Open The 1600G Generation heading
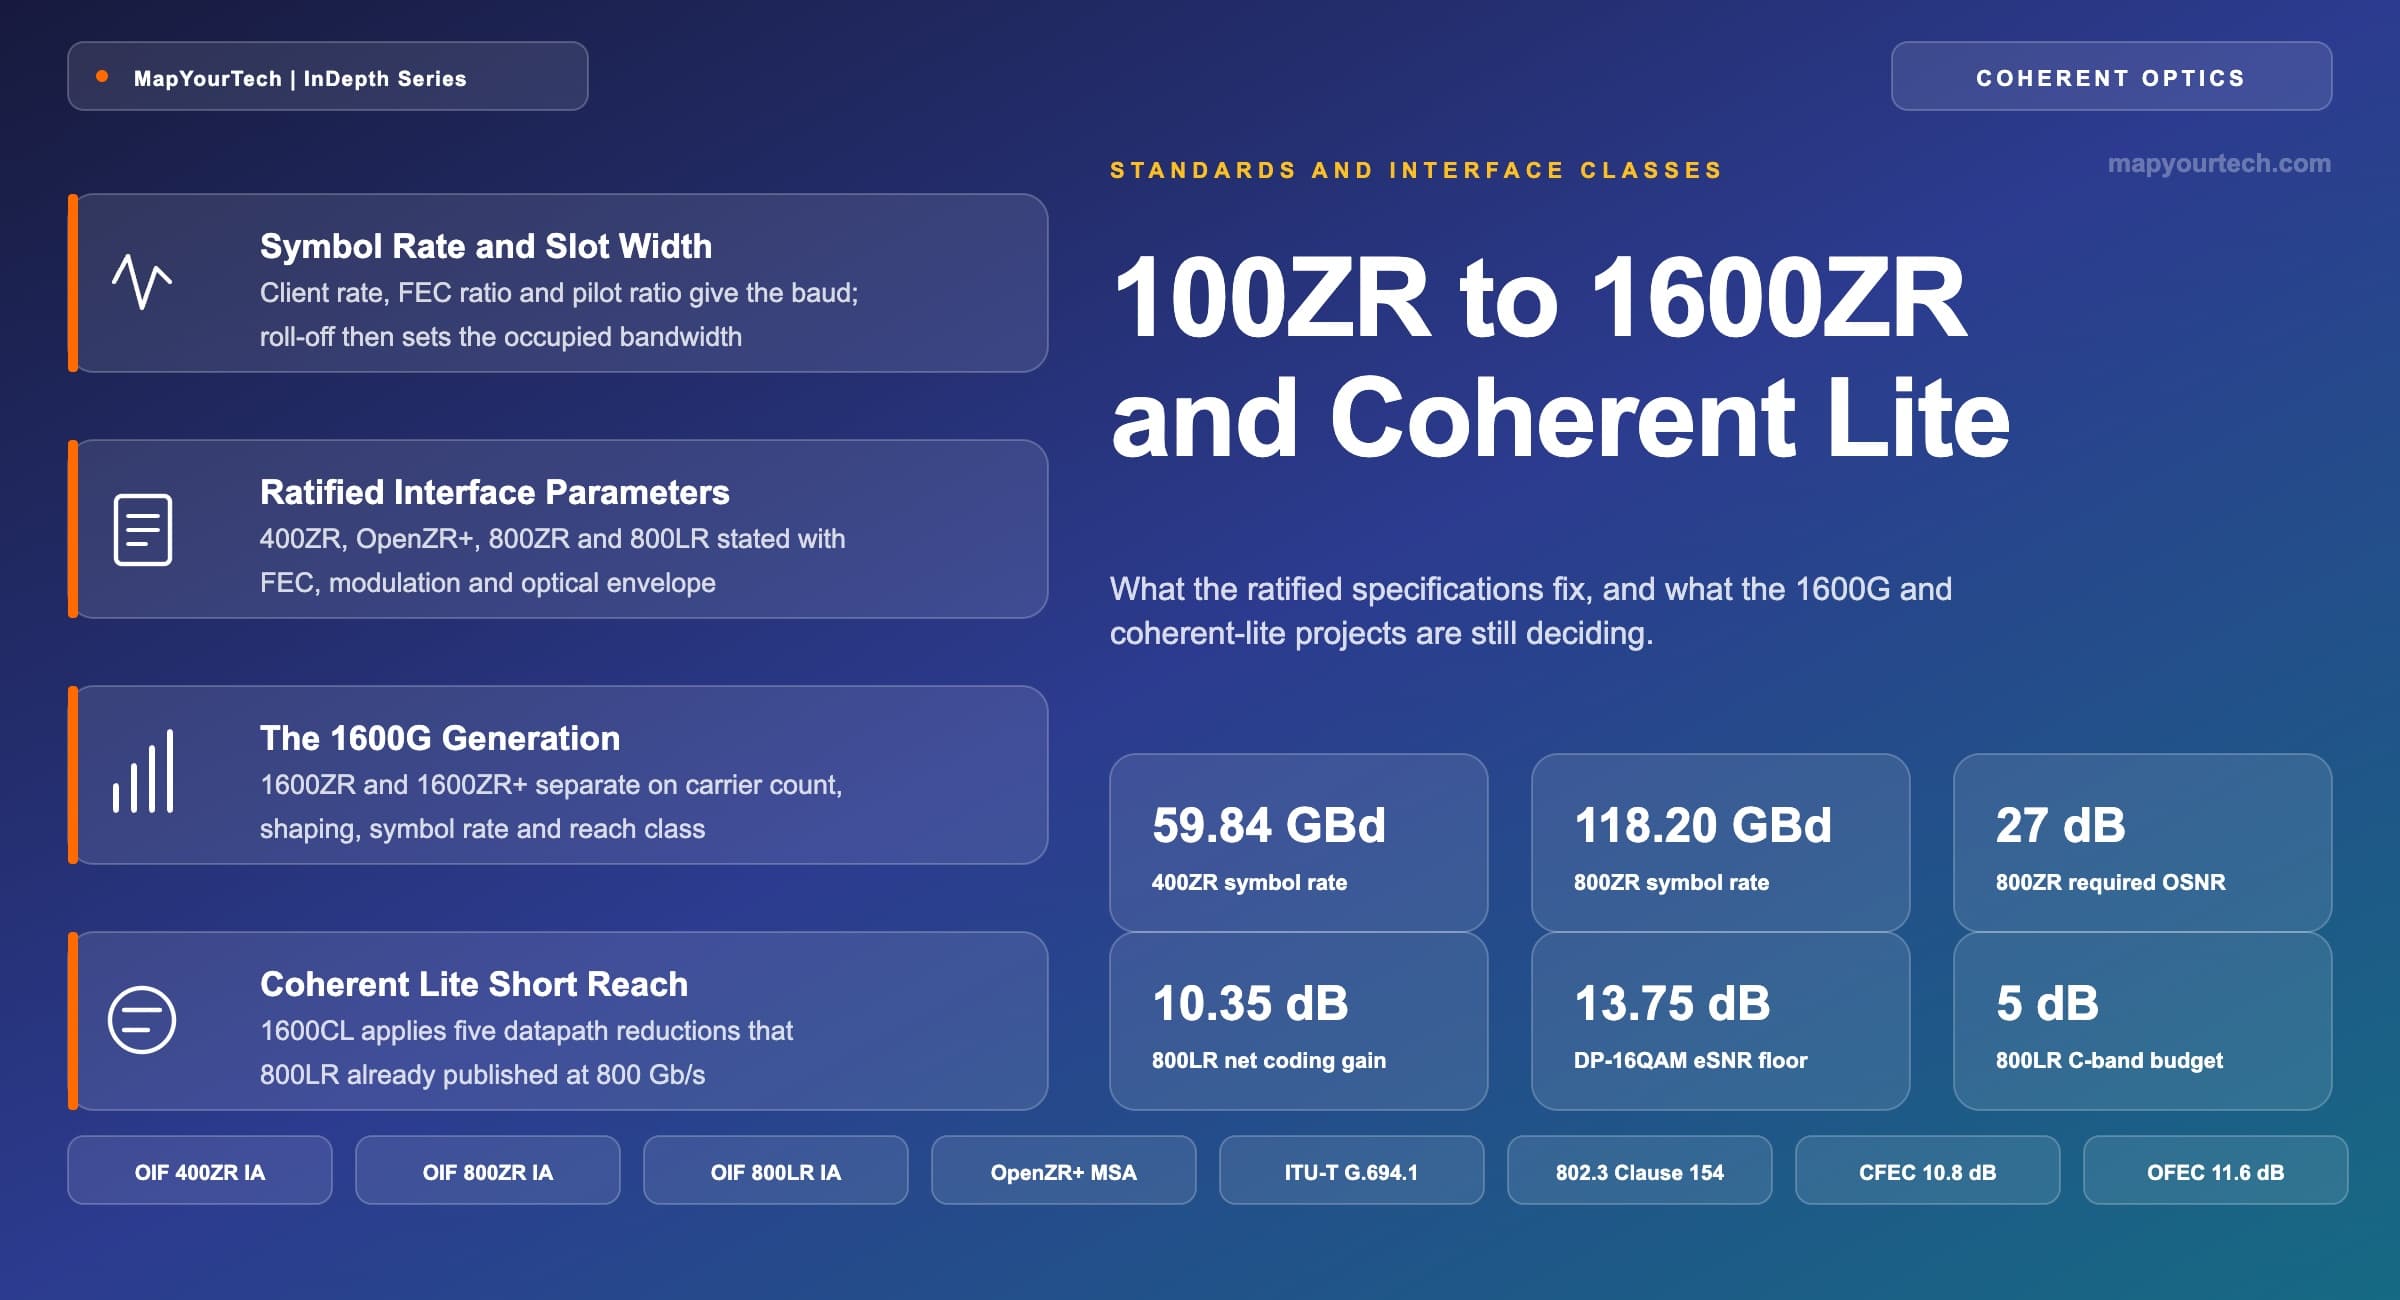Screen dimensions: 2400x1300 pyautogui.click(x=440, y=738)
